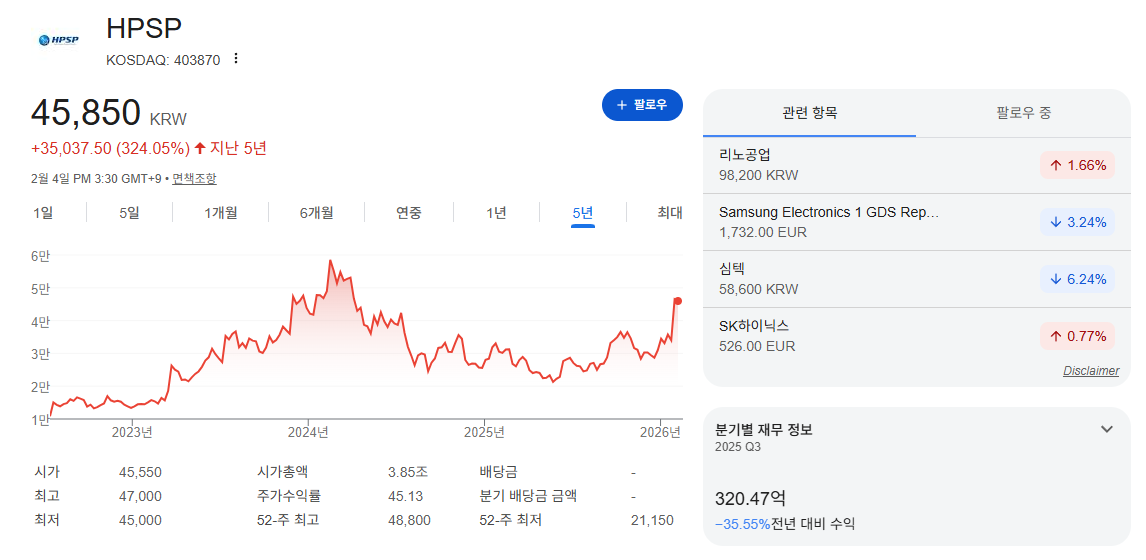Click the 0.77% change badge for SK하이닉스
The width and height of the screenshot is (1146, 560).
click(x=1077, y=336)
